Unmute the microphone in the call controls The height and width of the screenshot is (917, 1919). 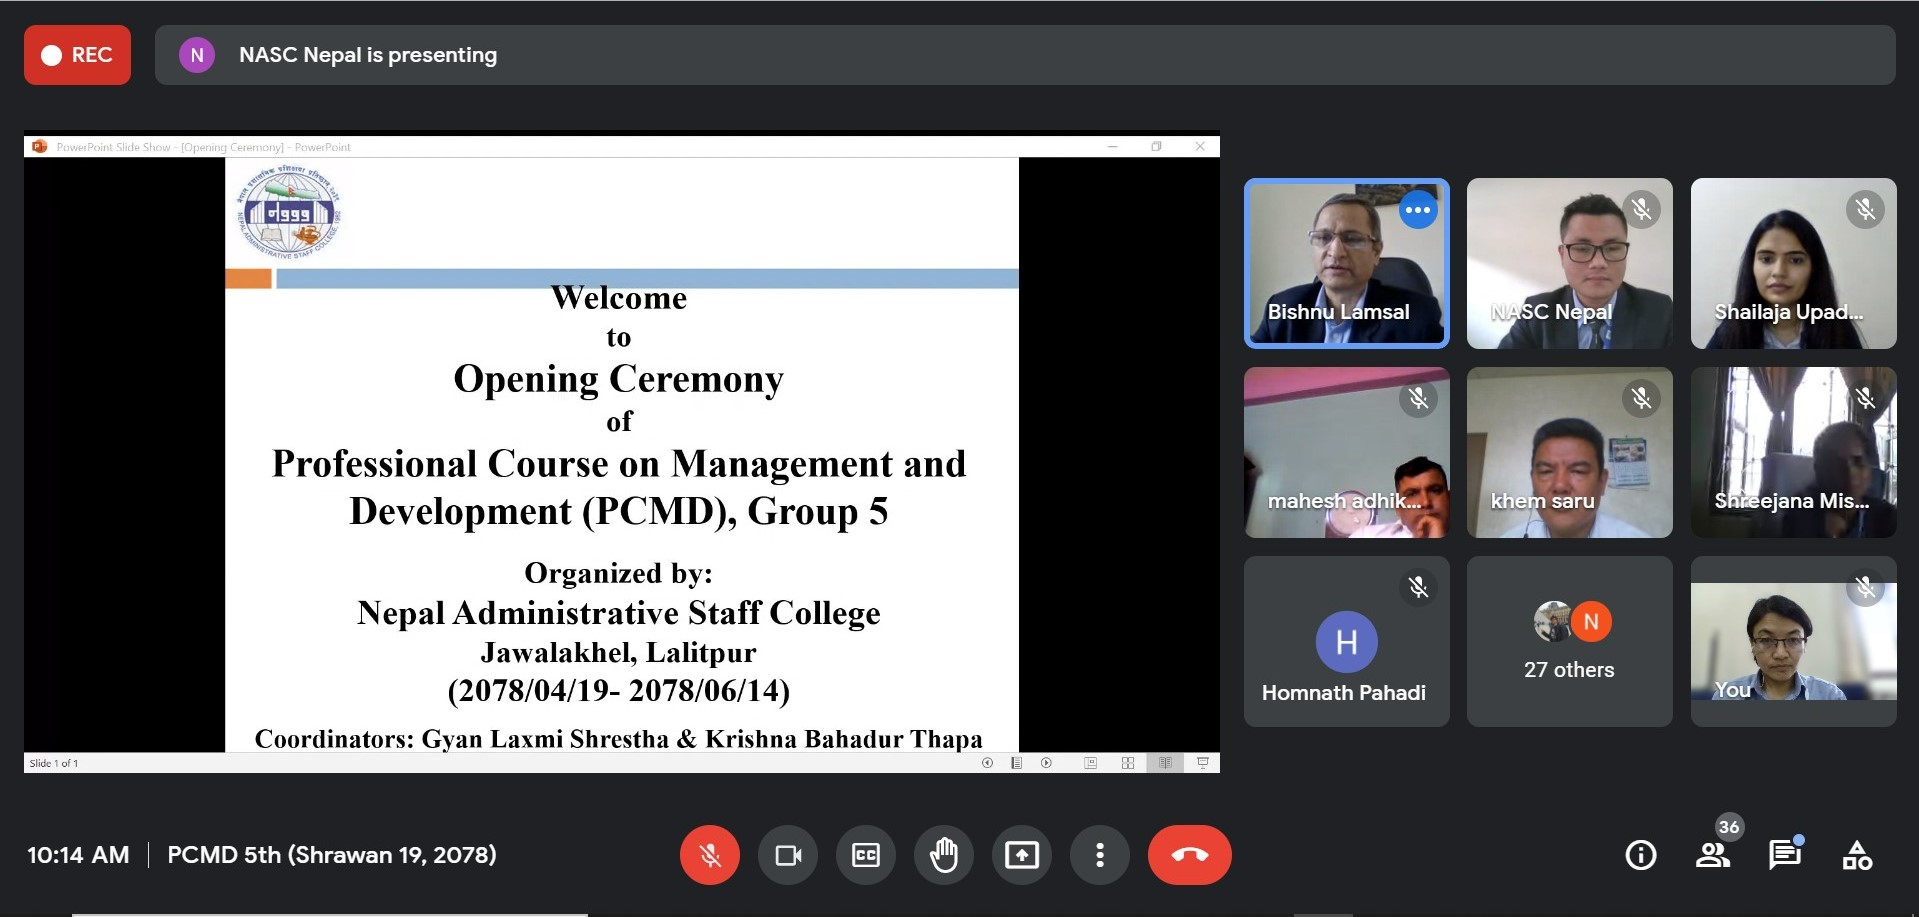tap(710, 855)
